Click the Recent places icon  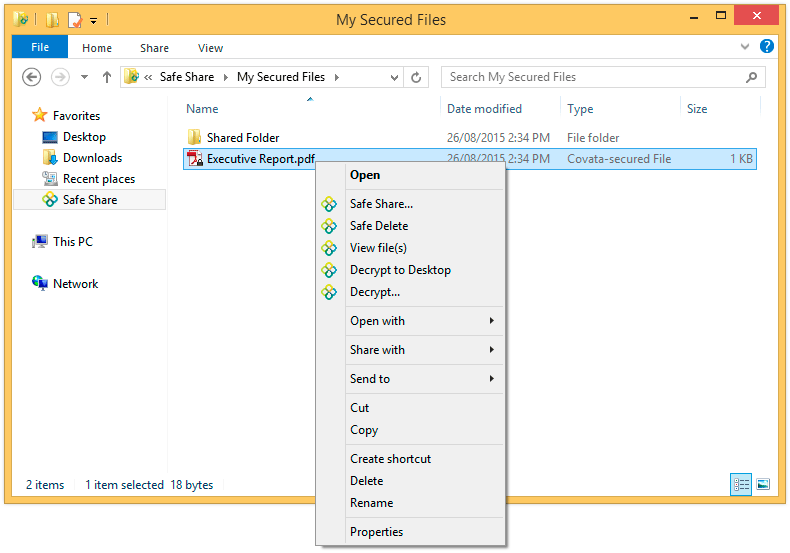click(49, 178)
